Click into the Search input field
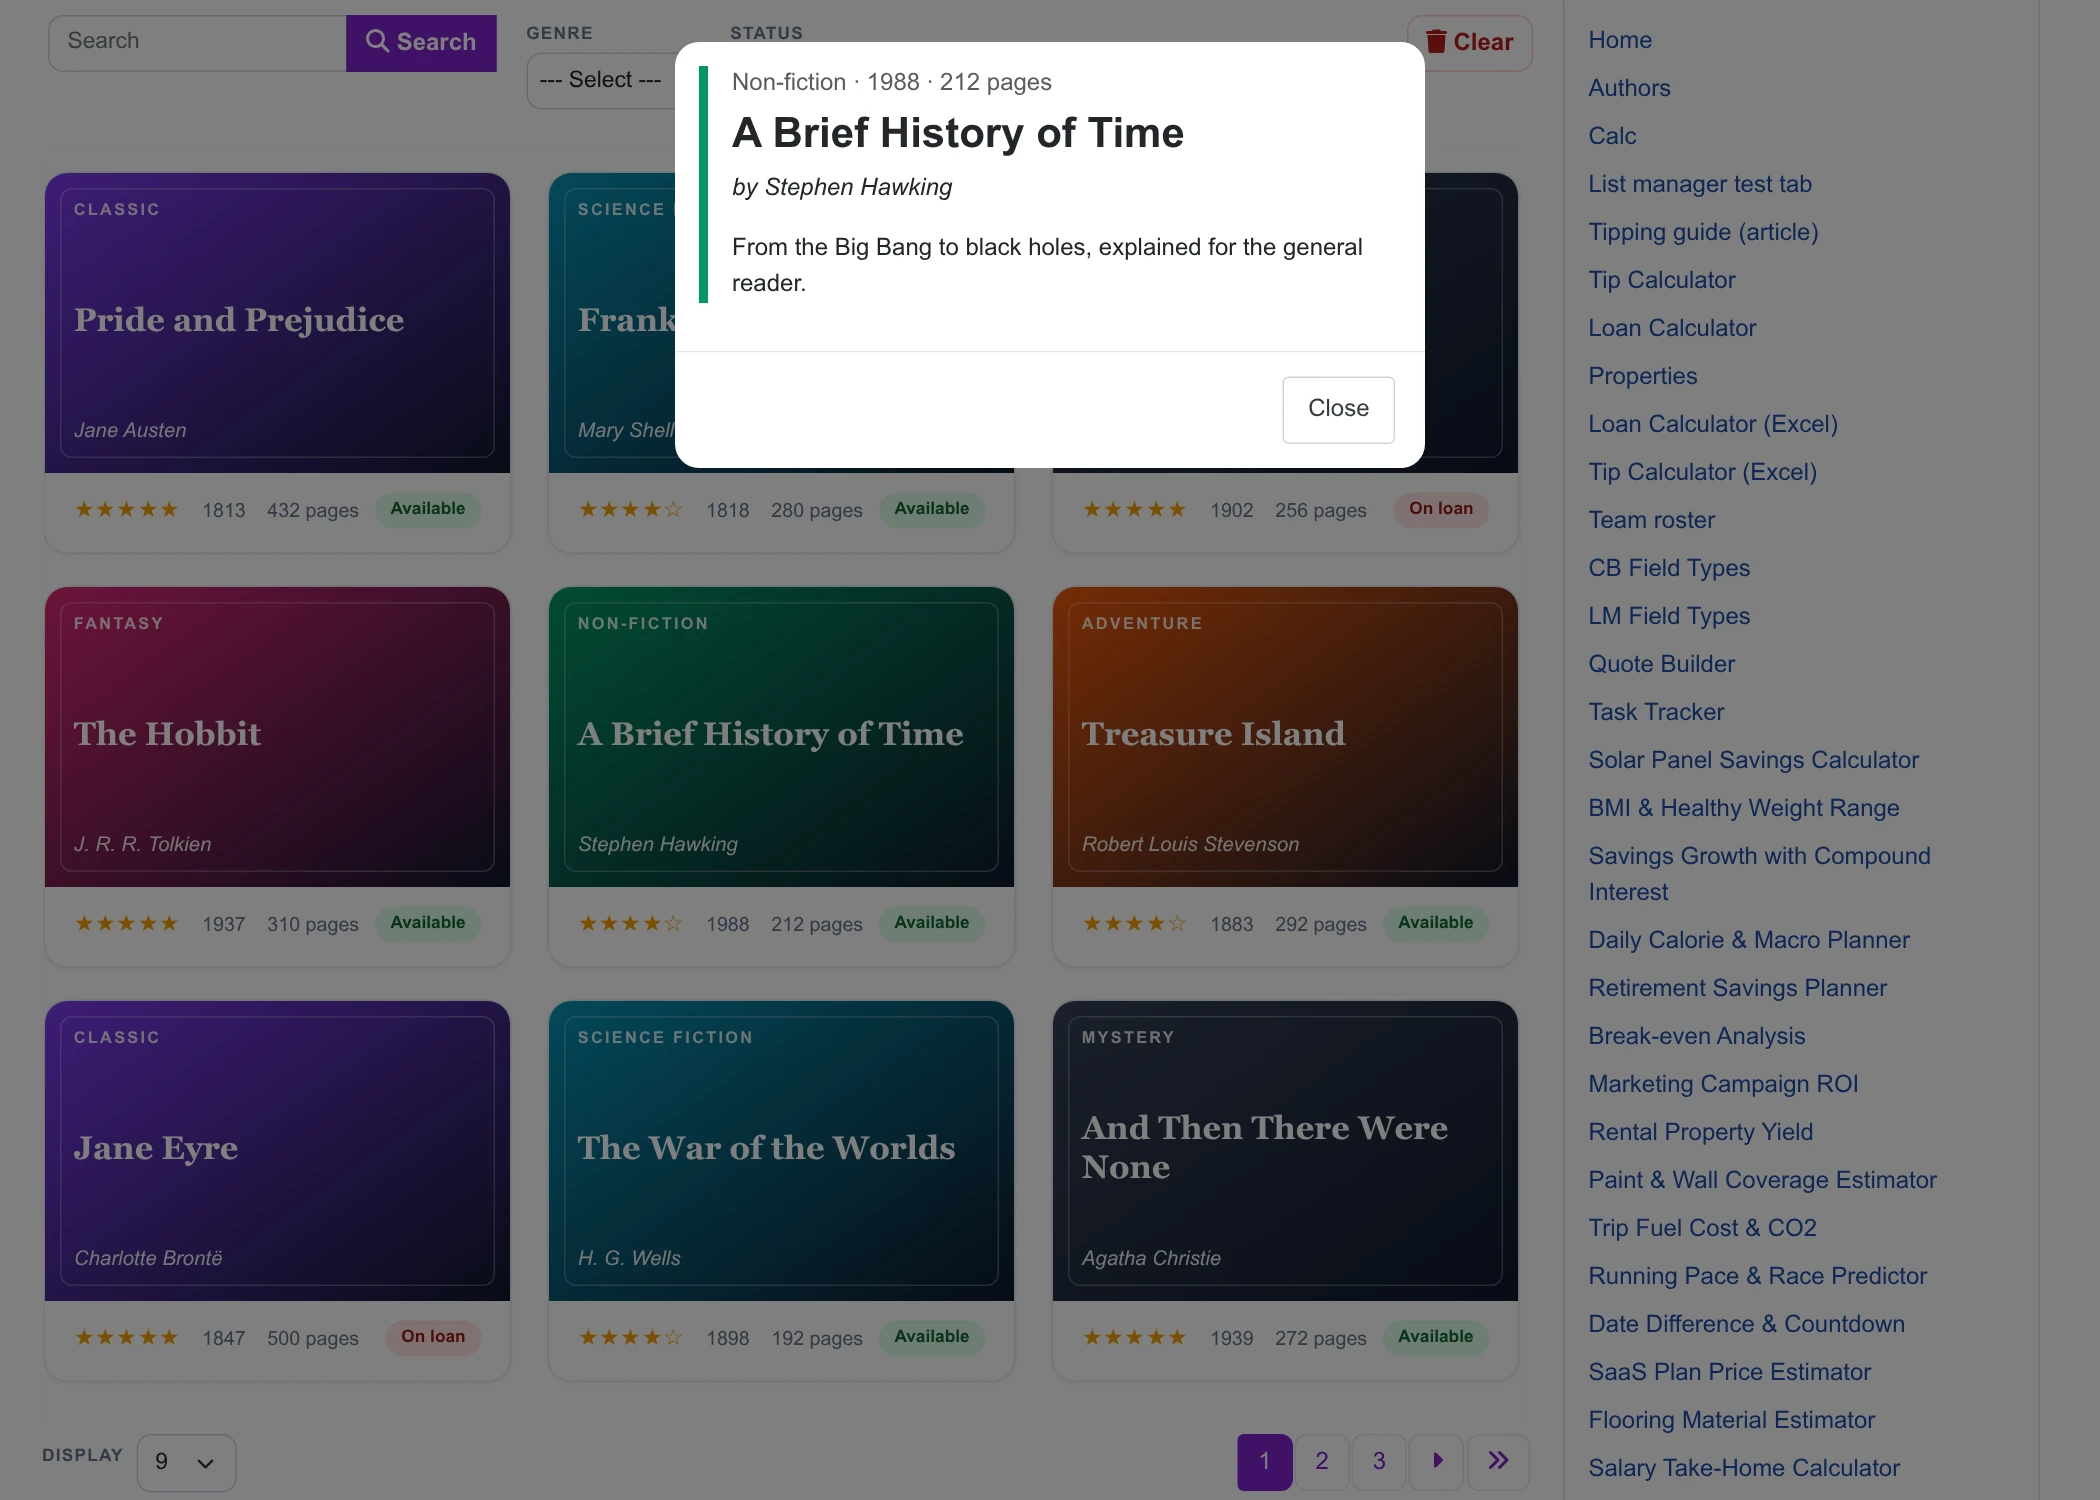This screenshot has height=1500, width=2100. (198, 42)
